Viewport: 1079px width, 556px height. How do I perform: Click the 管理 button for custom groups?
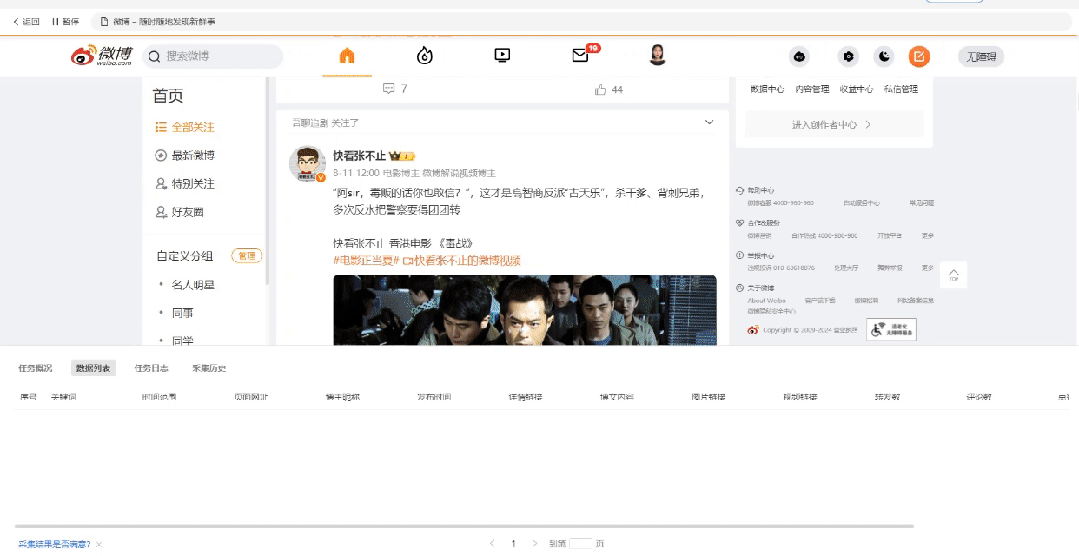[246, 256]
